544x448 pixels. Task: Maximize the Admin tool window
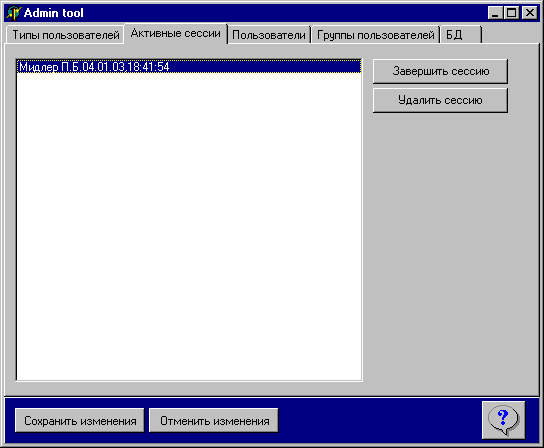512,13
